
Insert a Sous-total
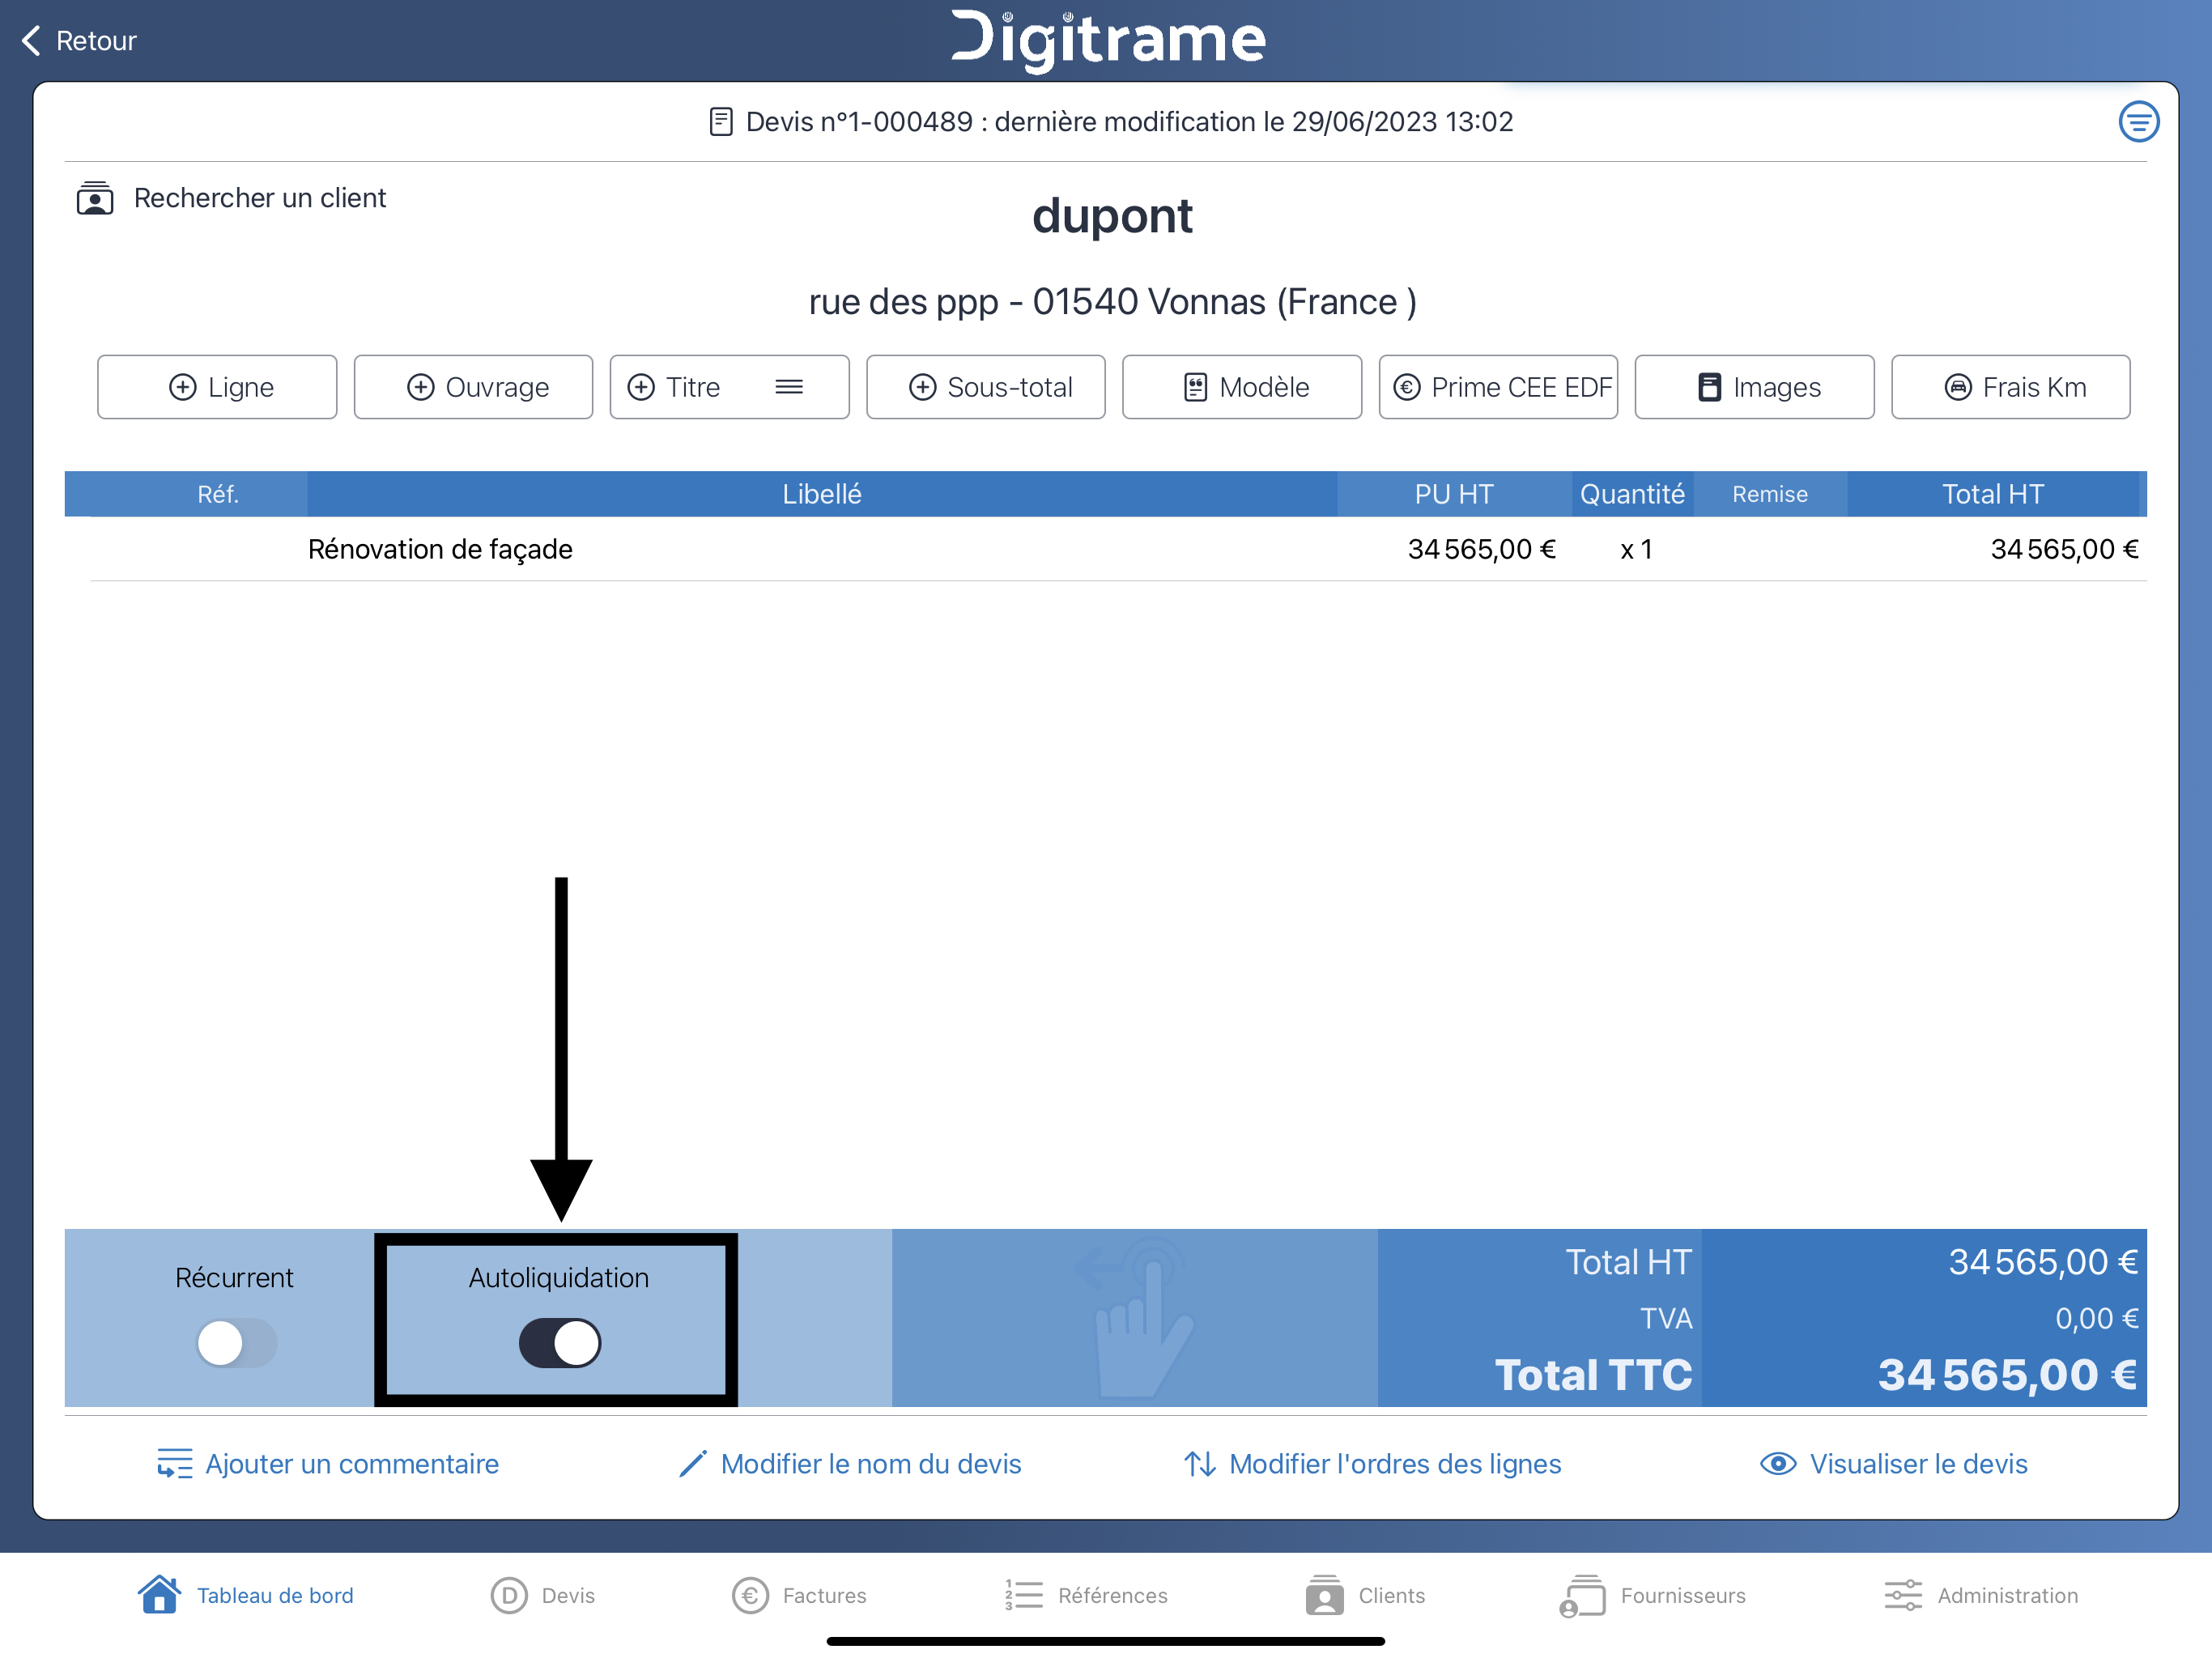985,387
